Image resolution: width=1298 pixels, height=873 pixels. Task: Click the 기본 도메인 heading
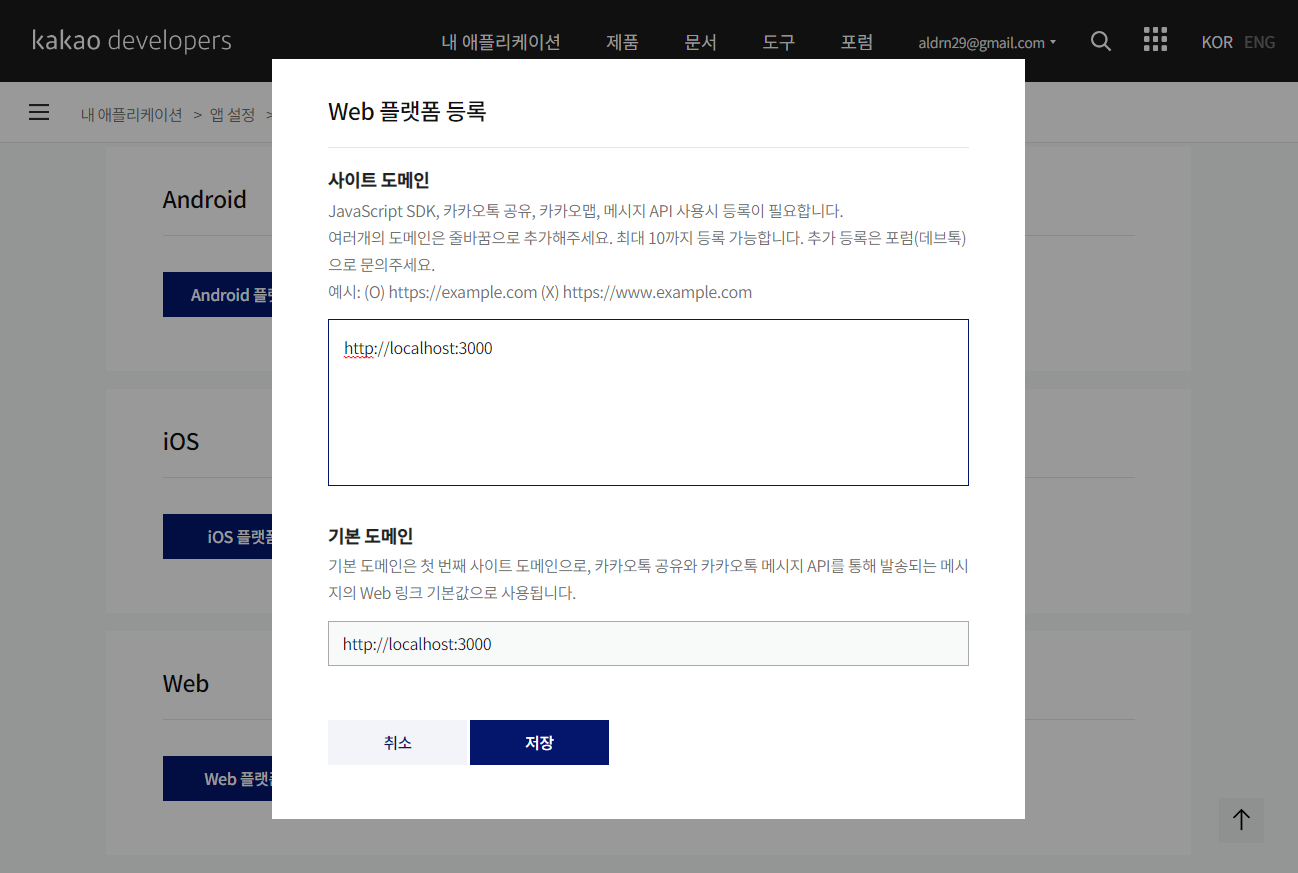(370, 536)
